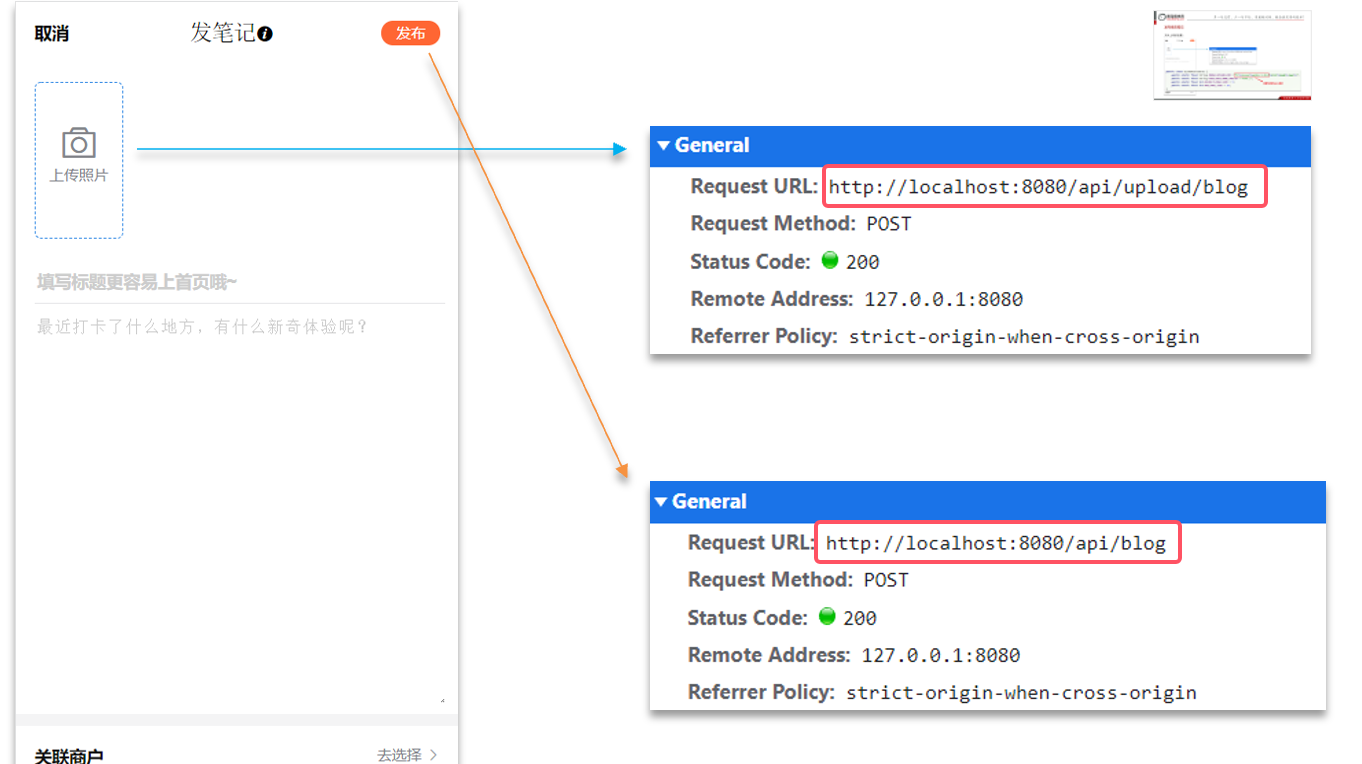Click upper panel Referrer Policy value
Screen dimensions: 1362x764
[x=1024, y=336]
